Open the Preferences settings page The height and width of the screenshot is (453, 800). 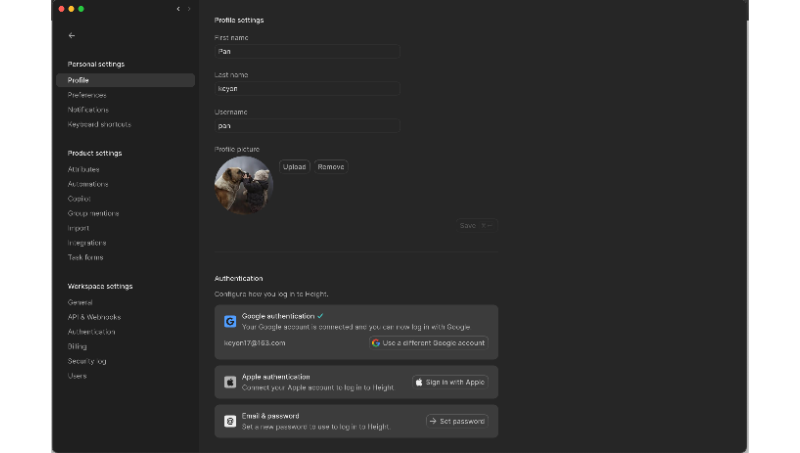coord(87,95)
